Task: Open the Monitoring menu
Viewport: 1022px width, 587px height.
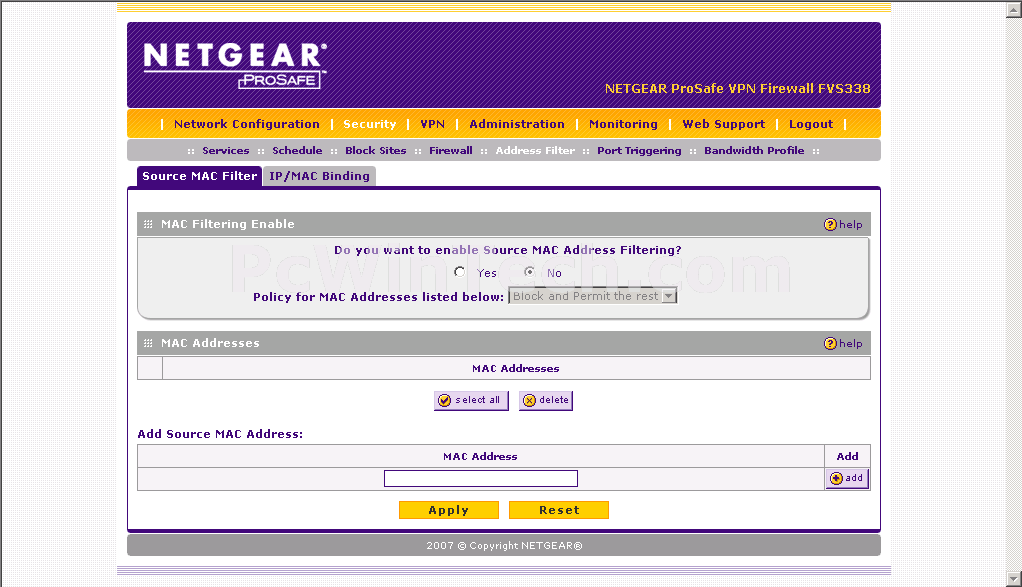Action: [x=623, y=124]
